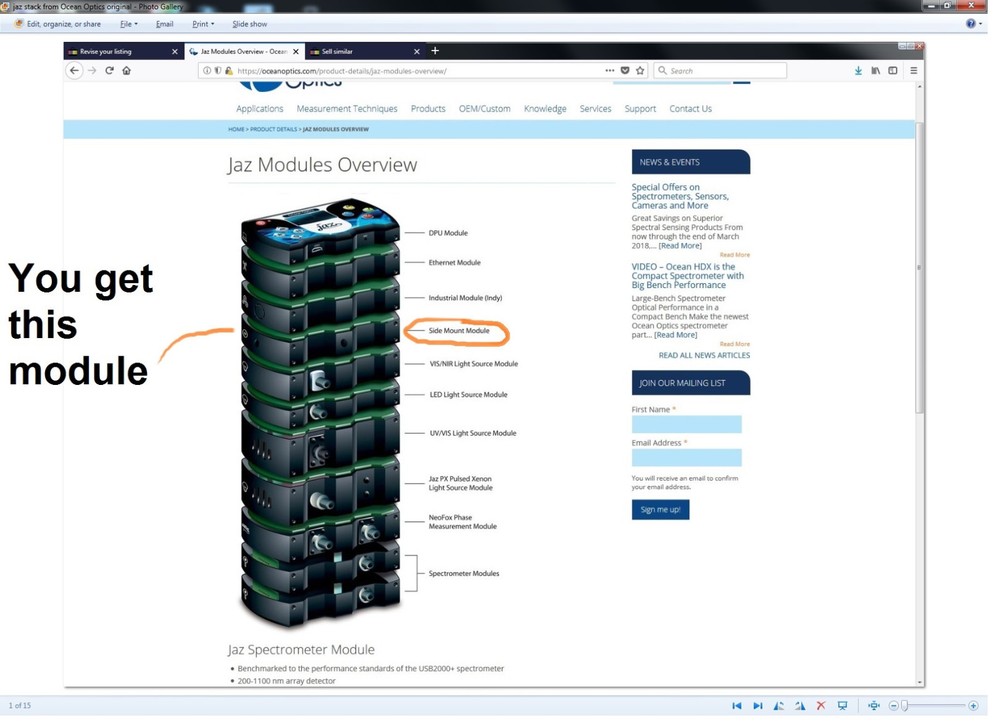The height and width of the screenshot is (723, 1000).
Task: Open browser hamburger menu
Action: coord(913,71)
